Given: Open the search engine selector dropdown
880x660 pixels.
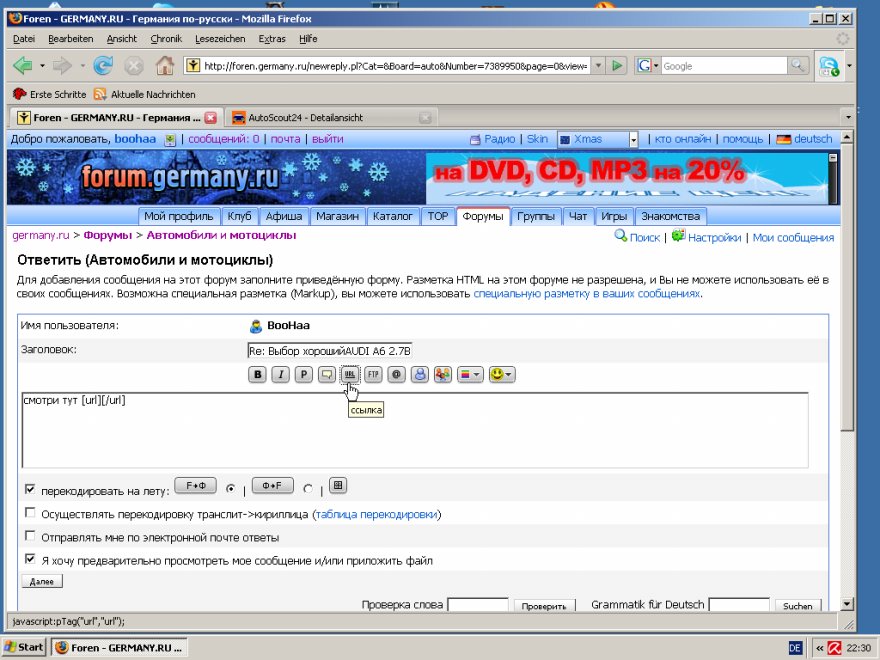Looking at the screenshot, I should click(x=648, y=66).
